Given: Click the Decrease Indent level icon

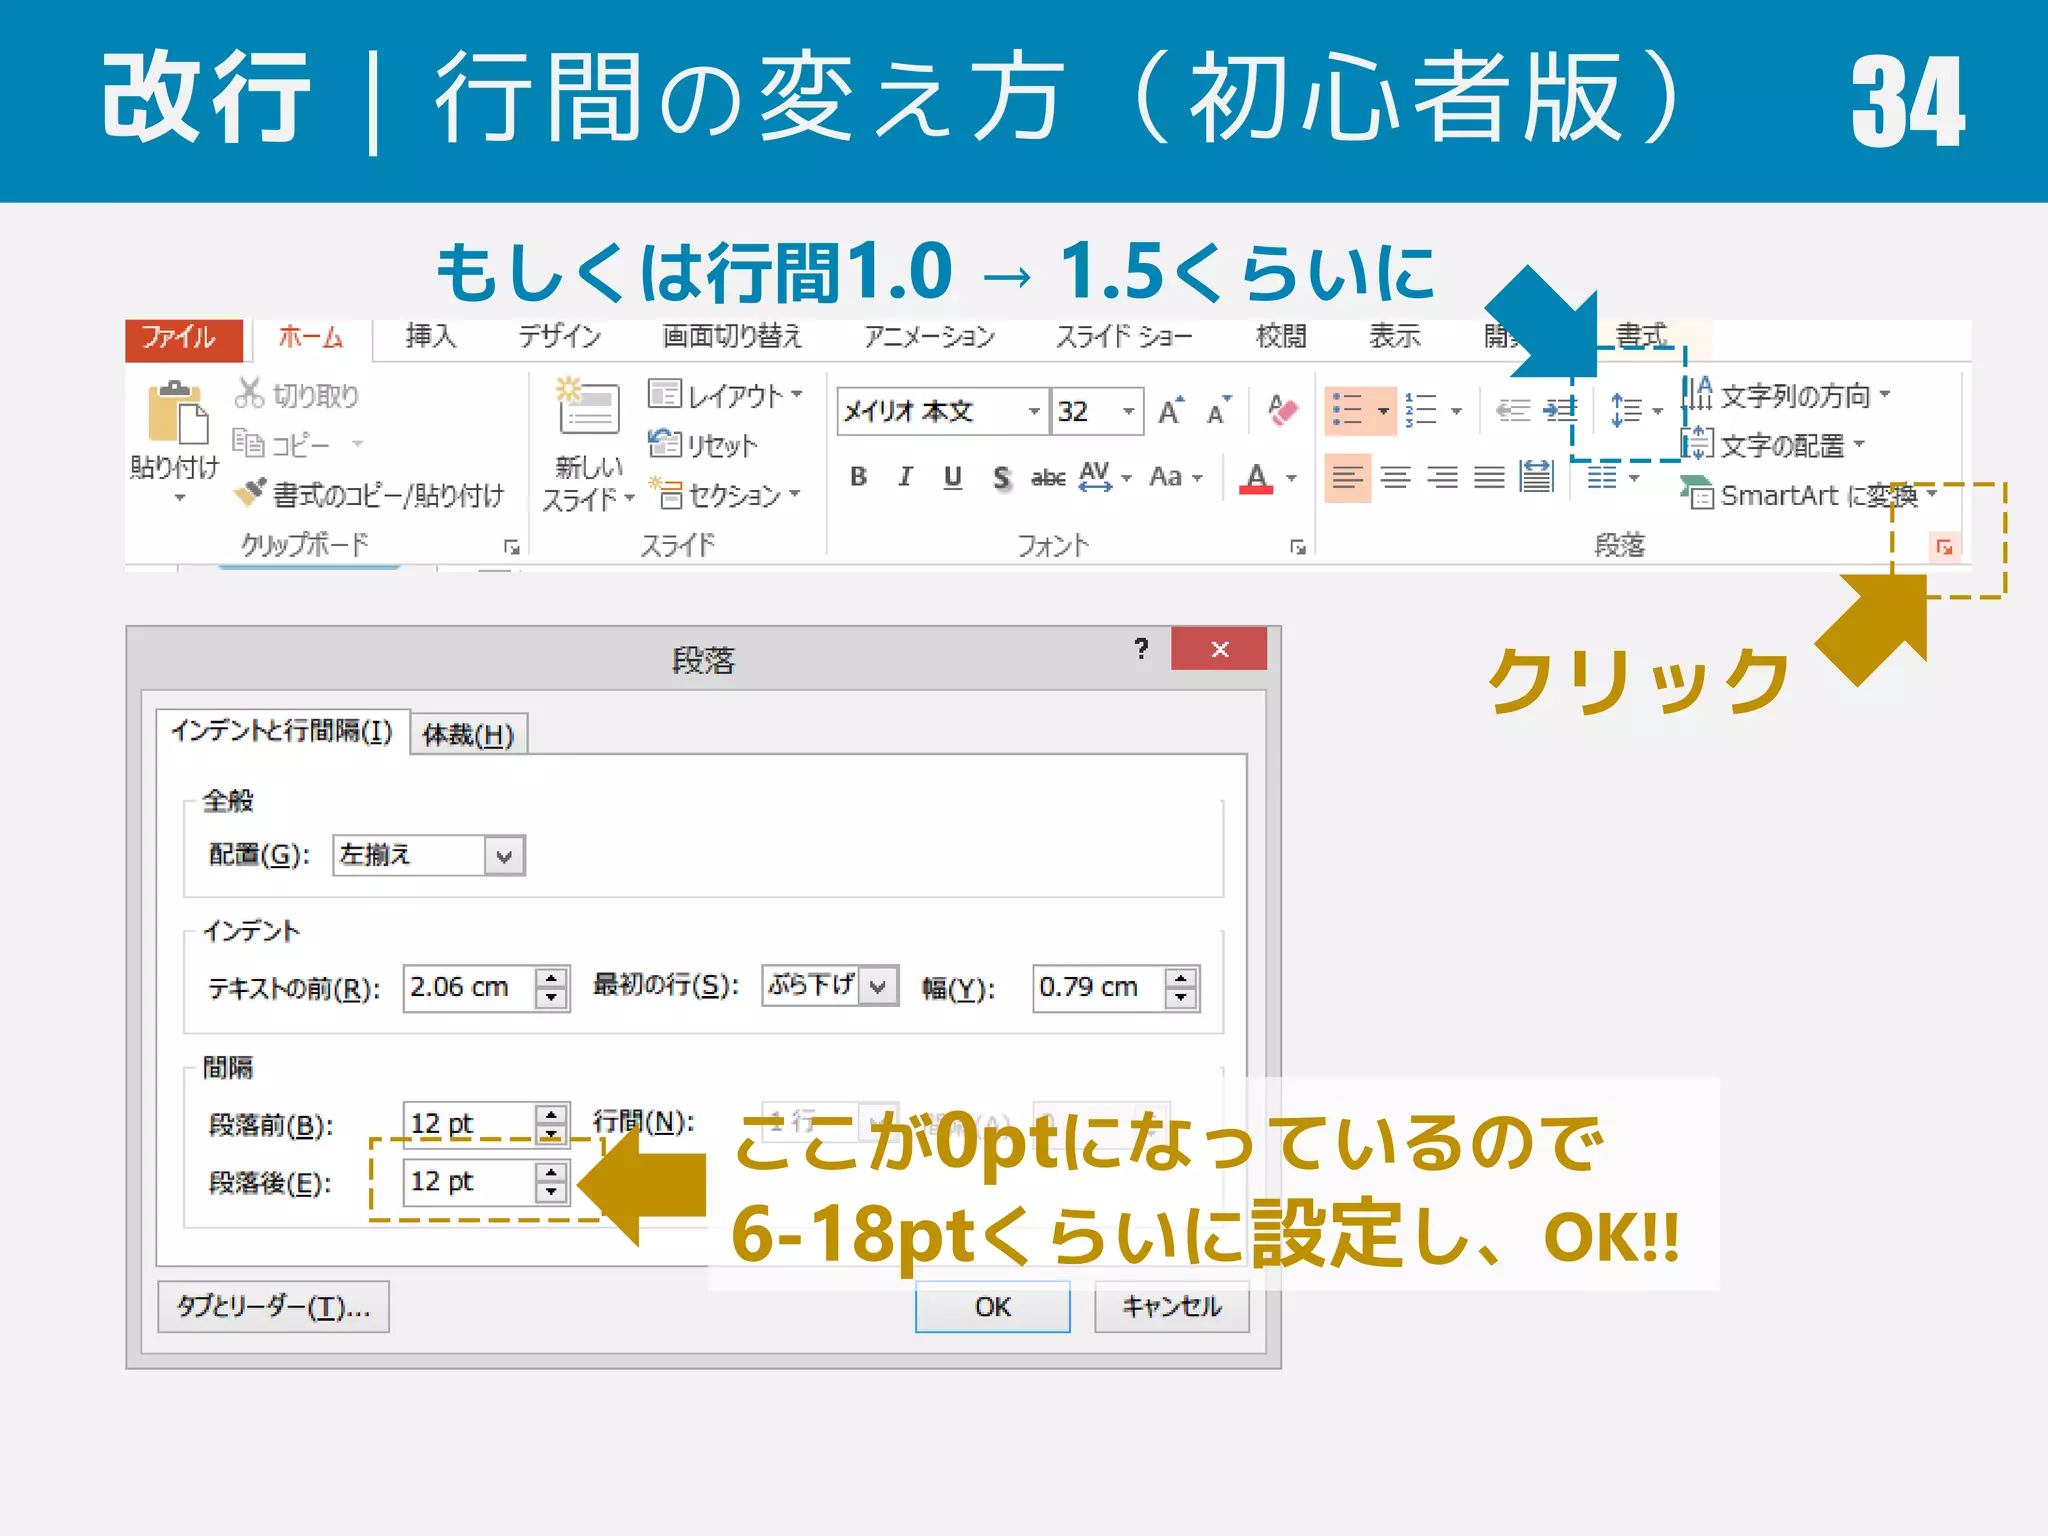Looking at the screenshot, I should 1513,410.
